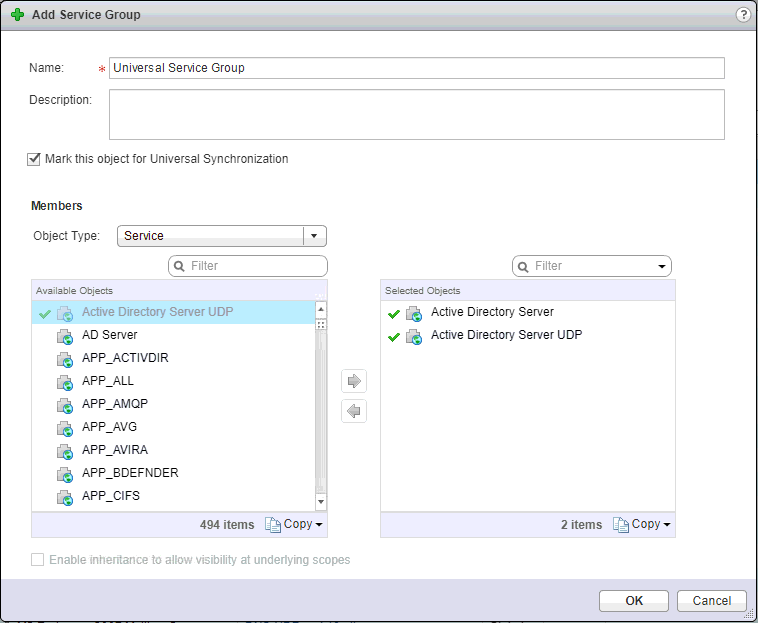Screen dimensions: 758x623
Task: Click the Available Objects scrollbar down arrow
Action: tap(321, 501)
